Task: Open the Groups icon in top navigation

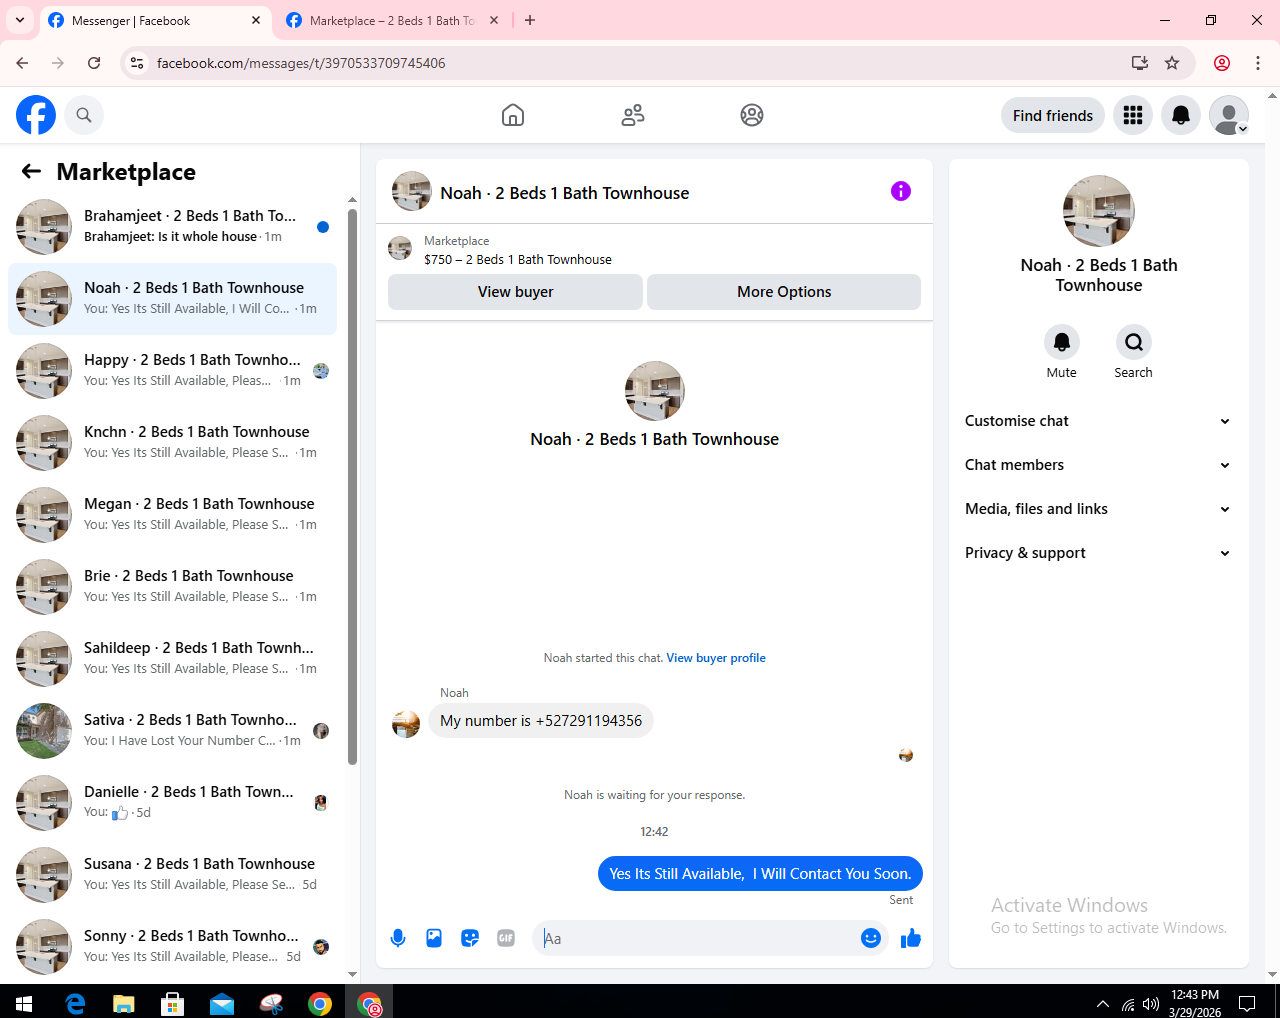Action: [x=752, y=115]
